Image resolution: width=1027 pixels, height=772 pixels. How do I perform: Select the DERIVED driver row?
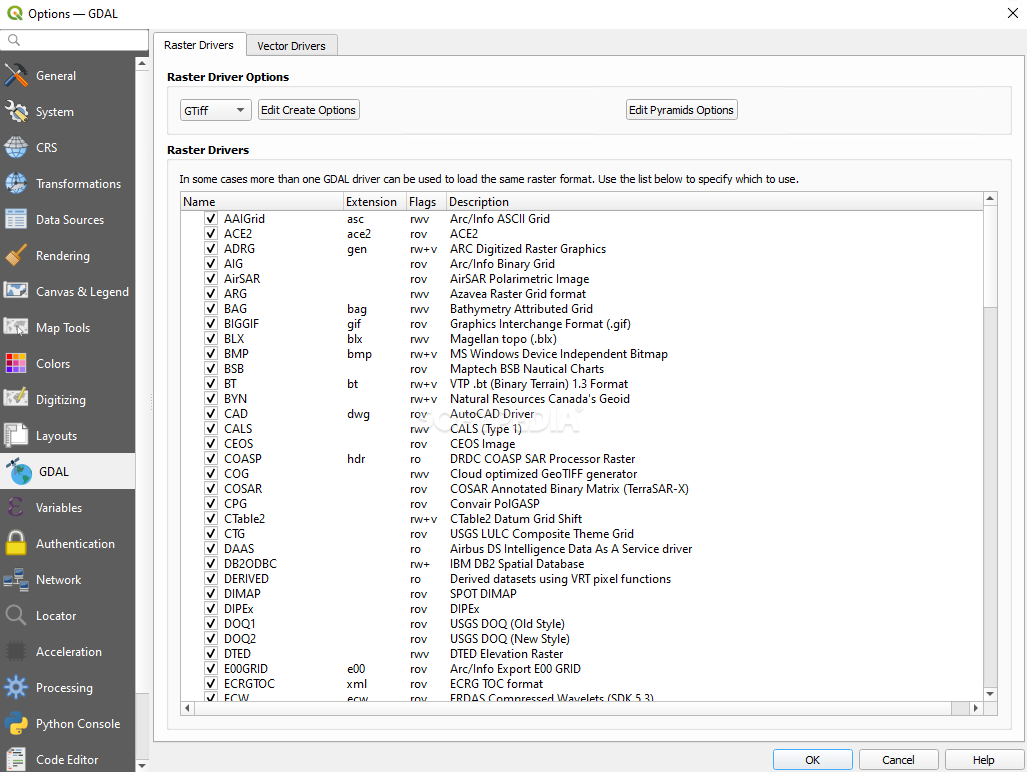tap(582, 579)
